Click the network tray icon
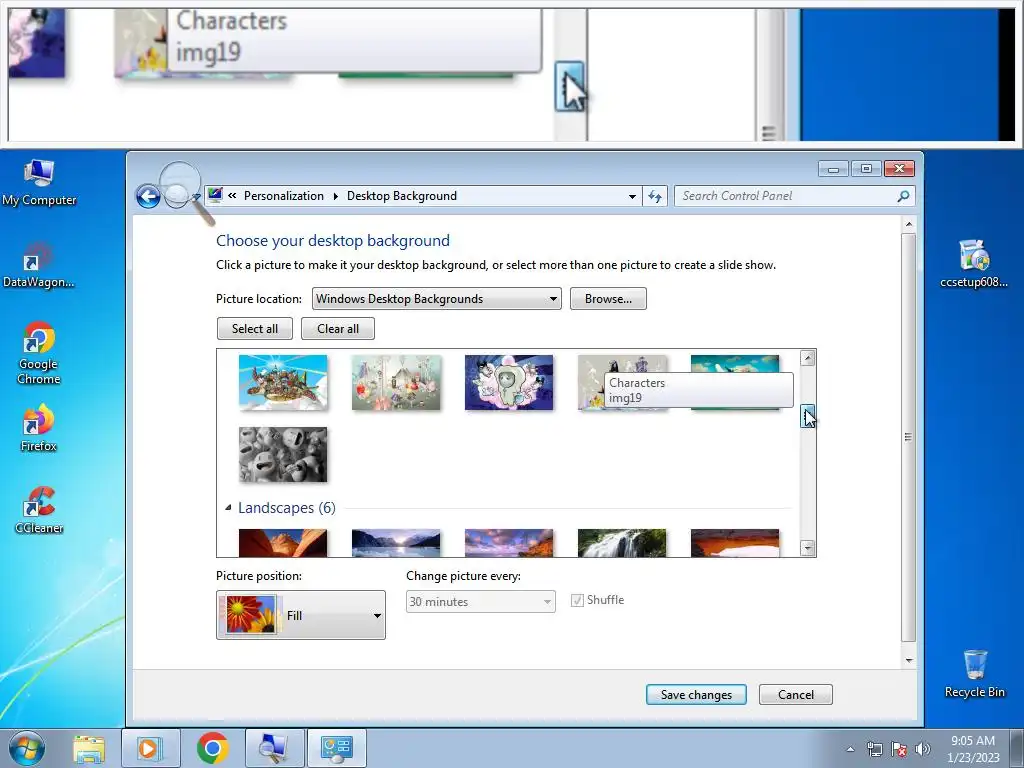 [874, 749]
